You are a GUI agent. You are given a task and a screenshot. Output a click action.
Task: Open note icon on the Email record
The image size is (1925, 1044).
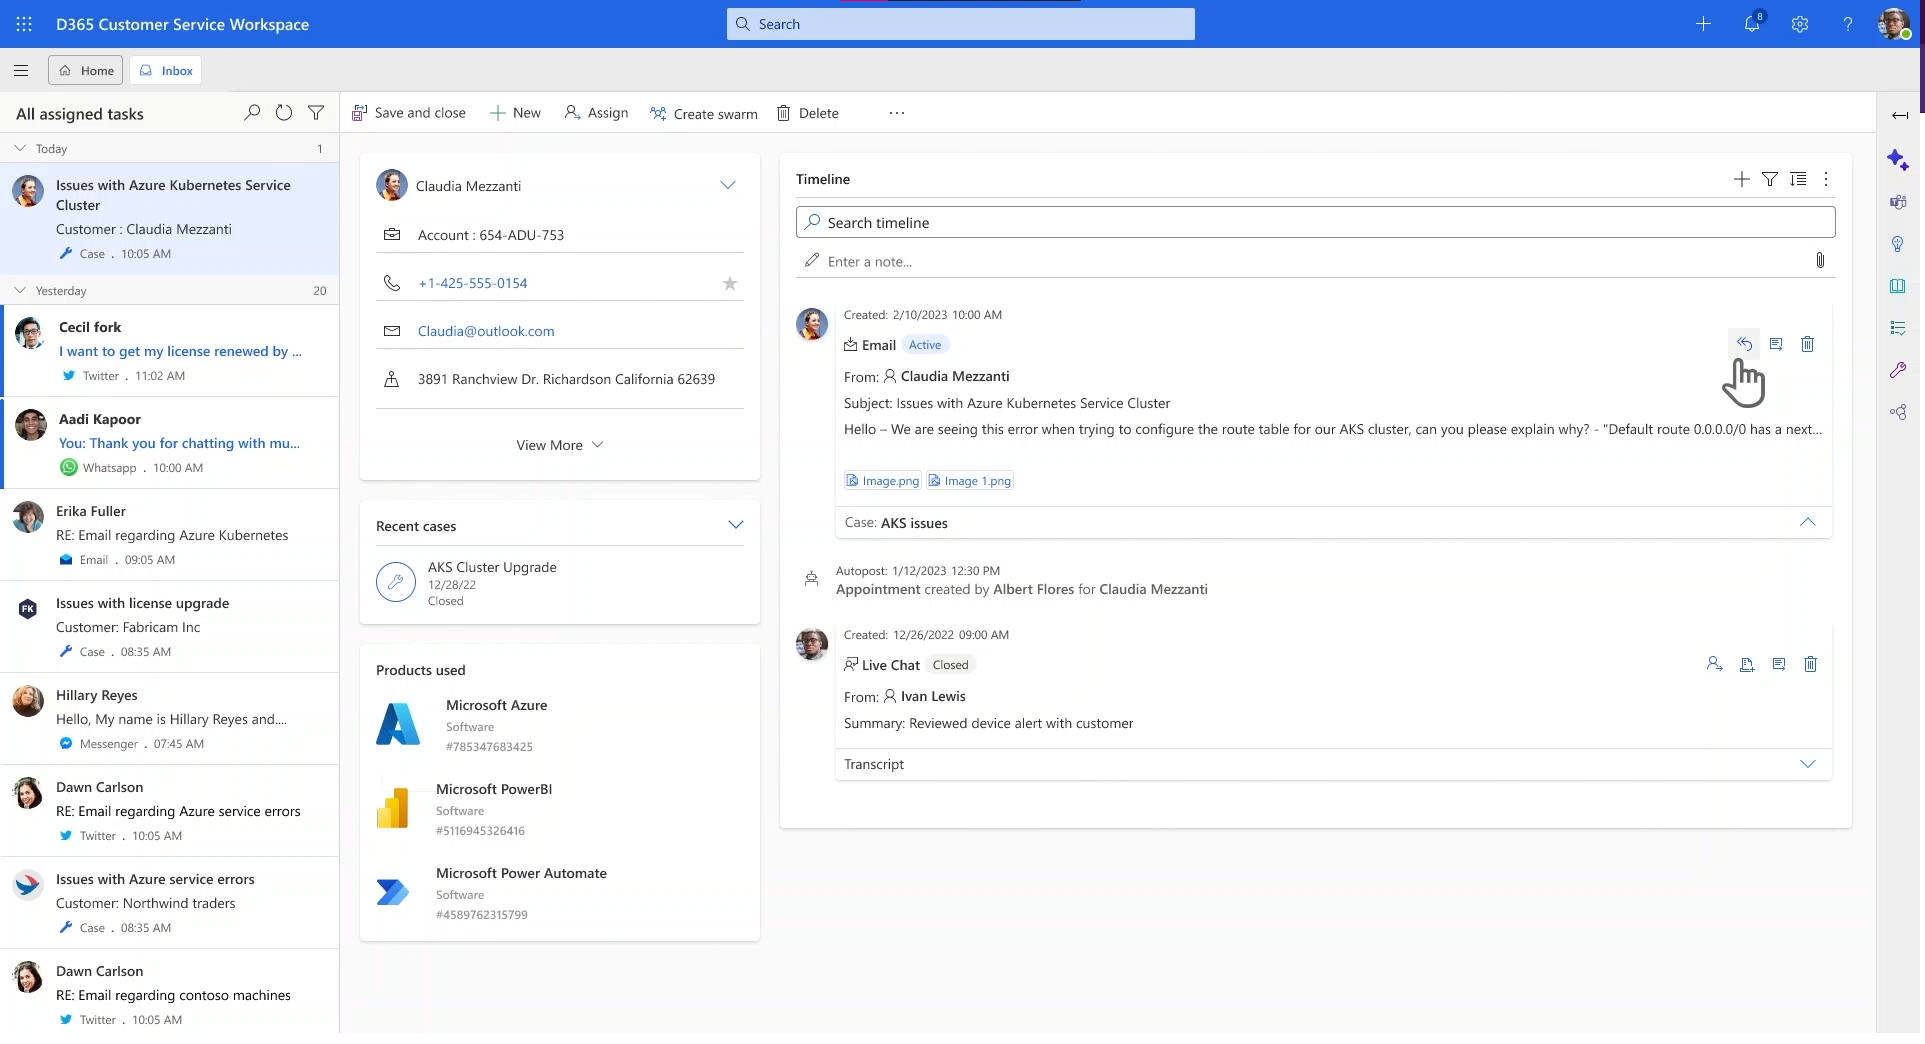(1776, 344)
